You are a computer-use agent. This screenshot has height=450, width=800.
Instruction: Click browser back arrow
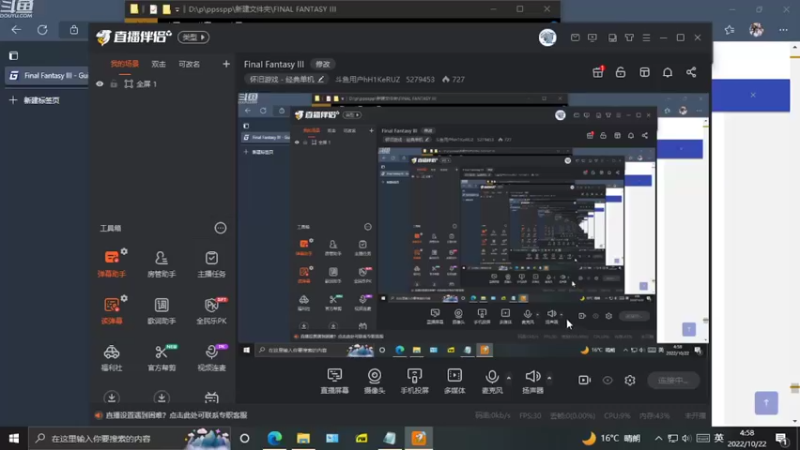(16, 30)
